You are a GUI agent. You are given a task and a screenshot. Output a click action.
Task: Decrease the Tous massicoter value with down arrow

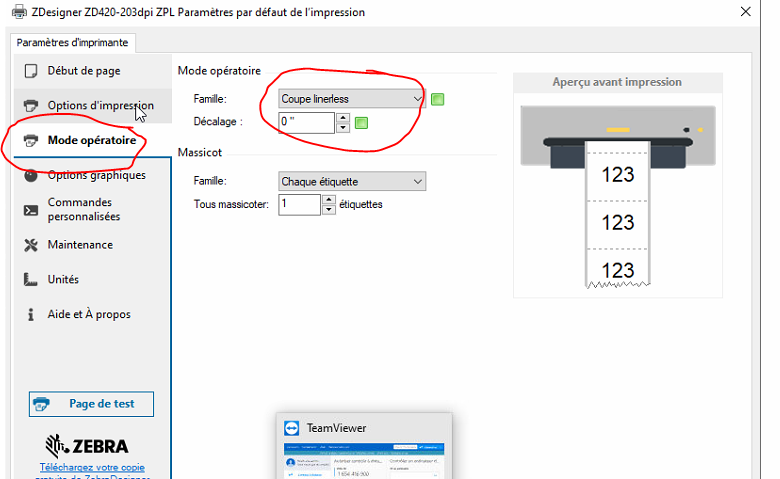329,210
